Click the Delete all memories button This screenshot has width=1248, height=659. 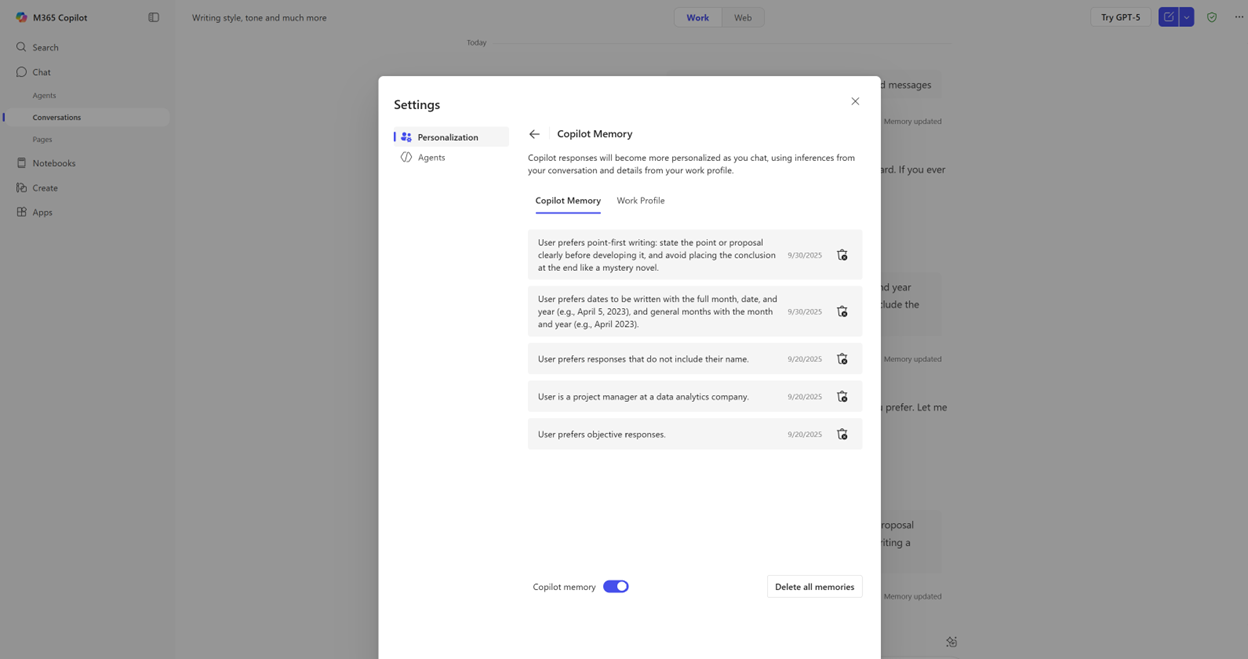814,587
